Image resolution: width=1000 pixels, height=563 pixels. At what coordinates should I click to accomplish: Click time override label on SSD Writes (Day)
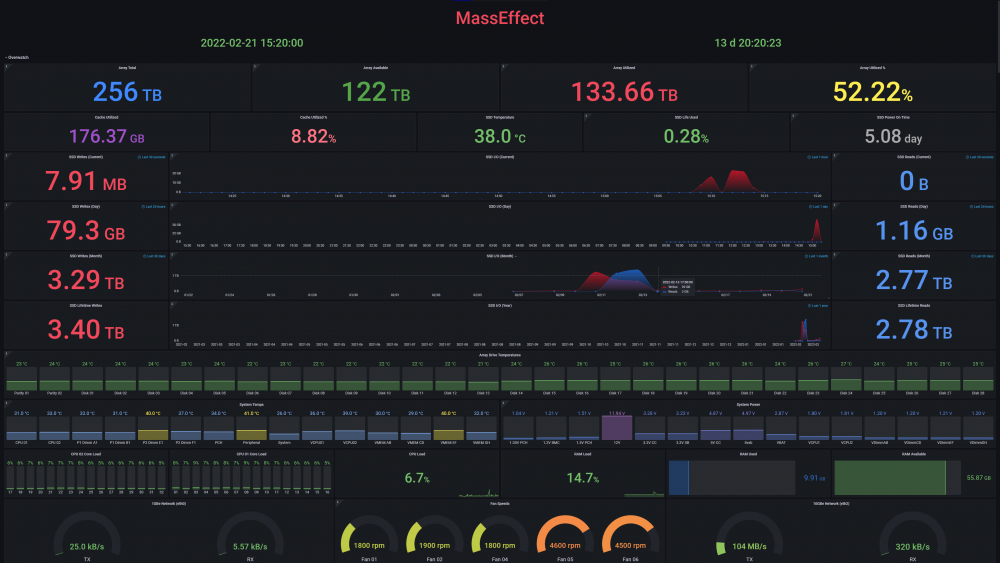click(153, 207)
